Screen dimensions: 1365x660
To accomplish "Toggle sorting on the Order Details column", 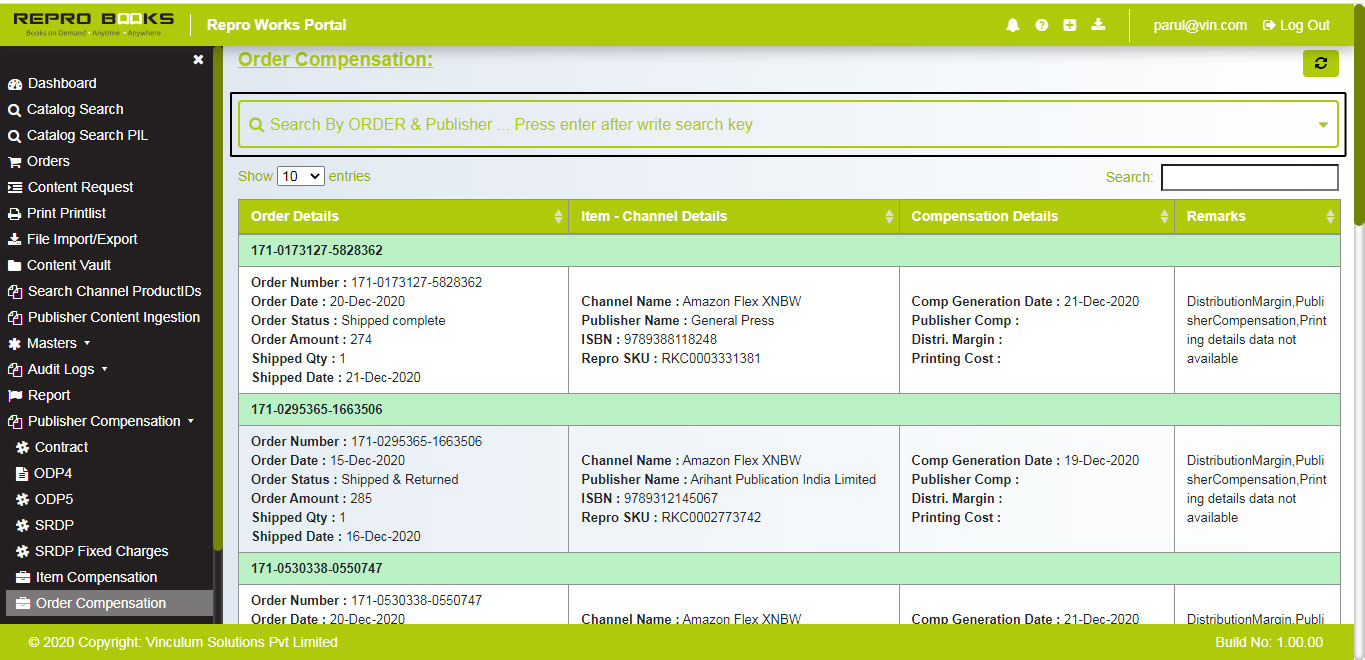I will (x=558, y=216).
